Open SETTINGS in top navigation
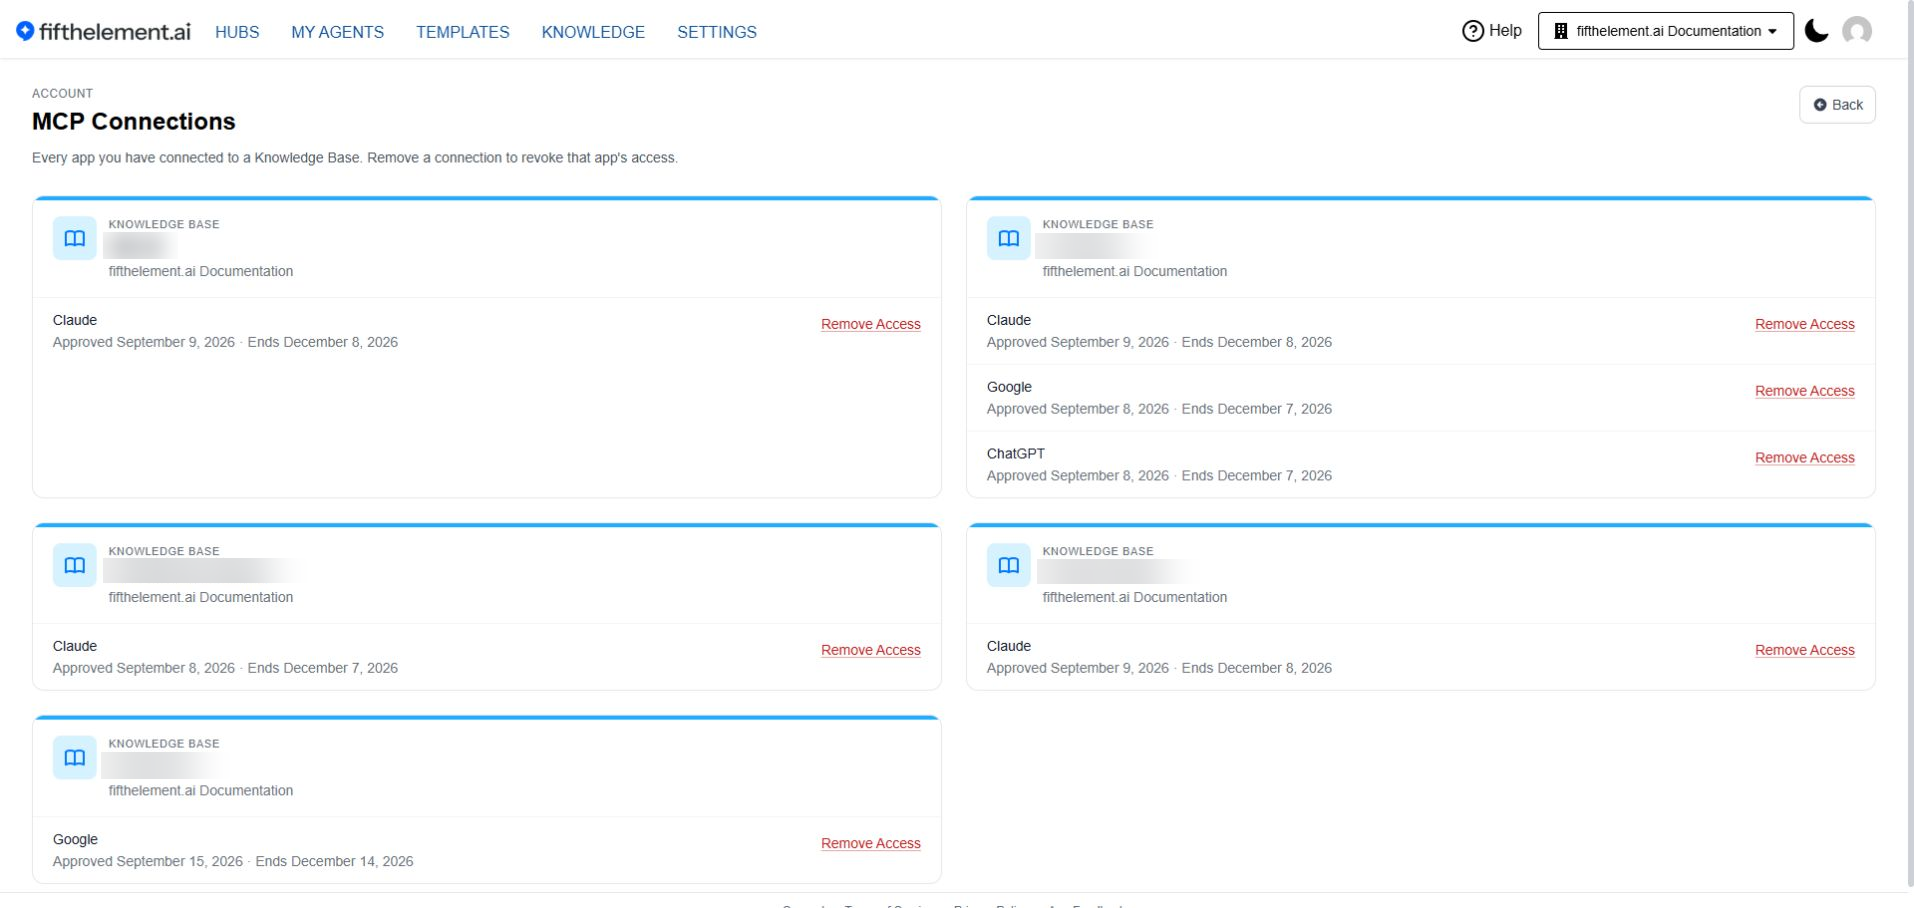1914x908 pixels. click(717, 32)
